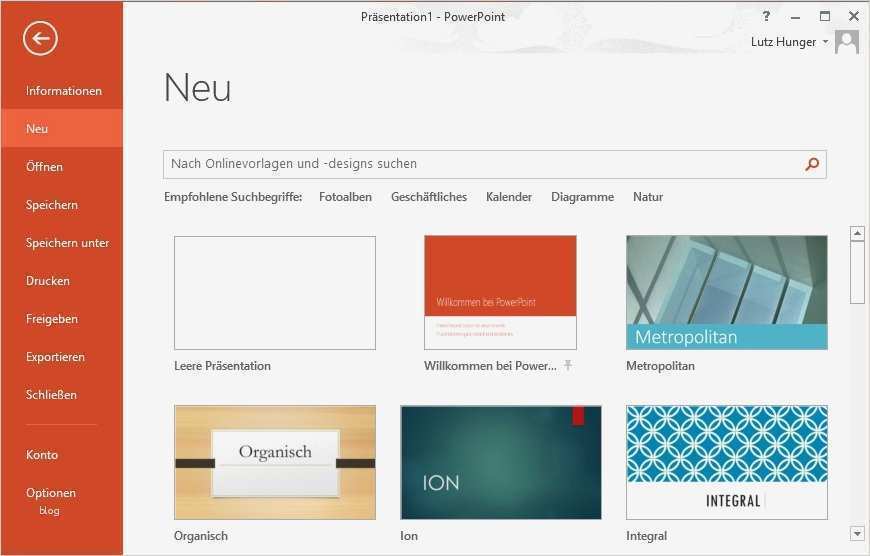This screenshot has width=870, height=556.
Task: Expand the Lutz Hunger account dropdown
Action: coord(825,42)
